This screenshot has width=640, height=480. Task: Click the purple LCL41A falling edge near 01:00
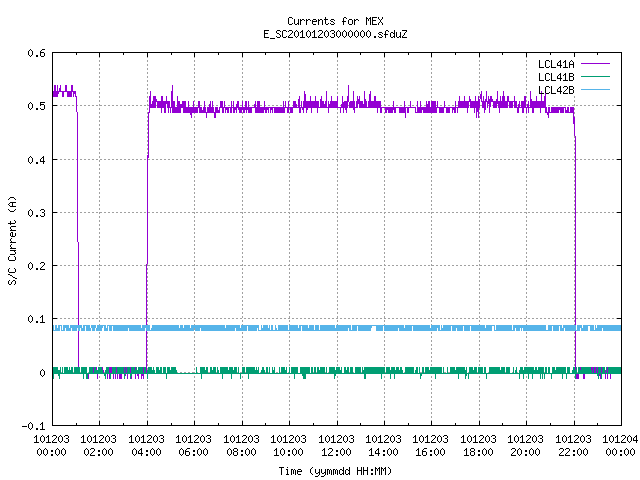(78, 233)
